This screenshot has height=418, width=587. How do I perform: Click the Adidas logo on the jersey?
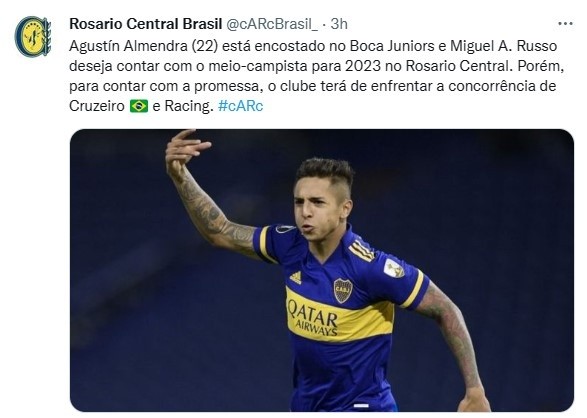click(x=295, y=277)
